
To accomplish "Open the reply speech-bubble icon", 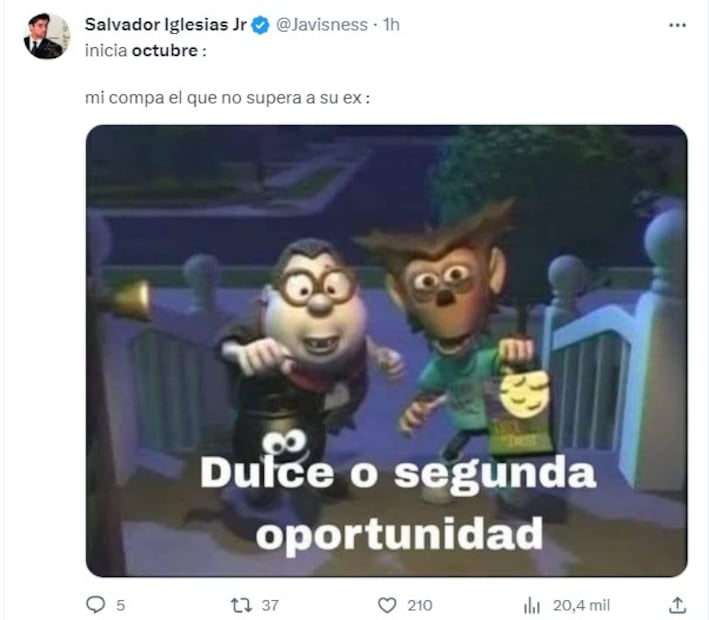I will click(95, 605).
